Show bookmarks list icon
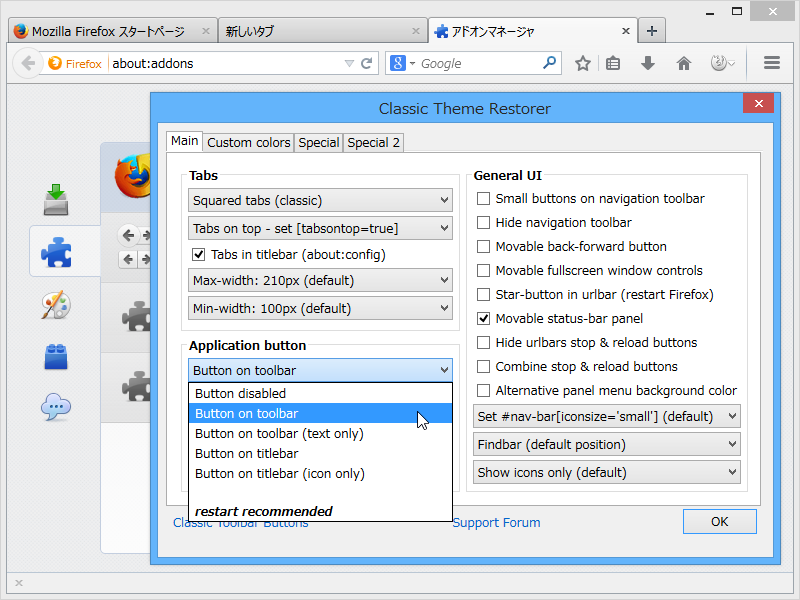Viewport: 800px width, 600px height. click(x=613, y=63)
